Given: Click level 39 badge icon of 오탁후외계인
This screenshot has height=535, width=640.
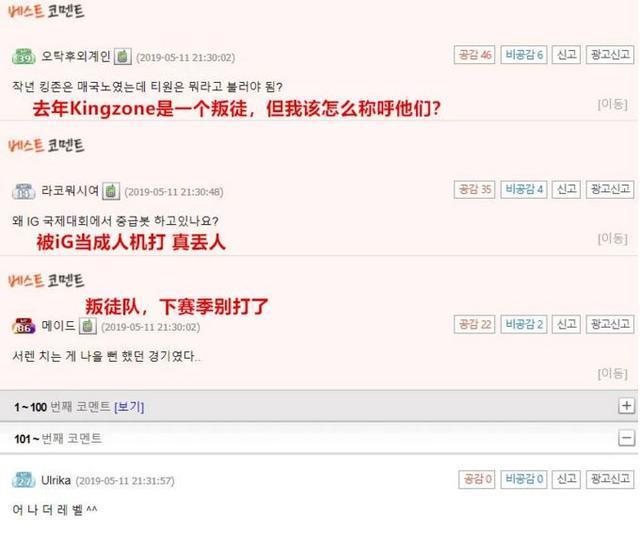Looking at the screenshot, I should (x=24, y=57).
